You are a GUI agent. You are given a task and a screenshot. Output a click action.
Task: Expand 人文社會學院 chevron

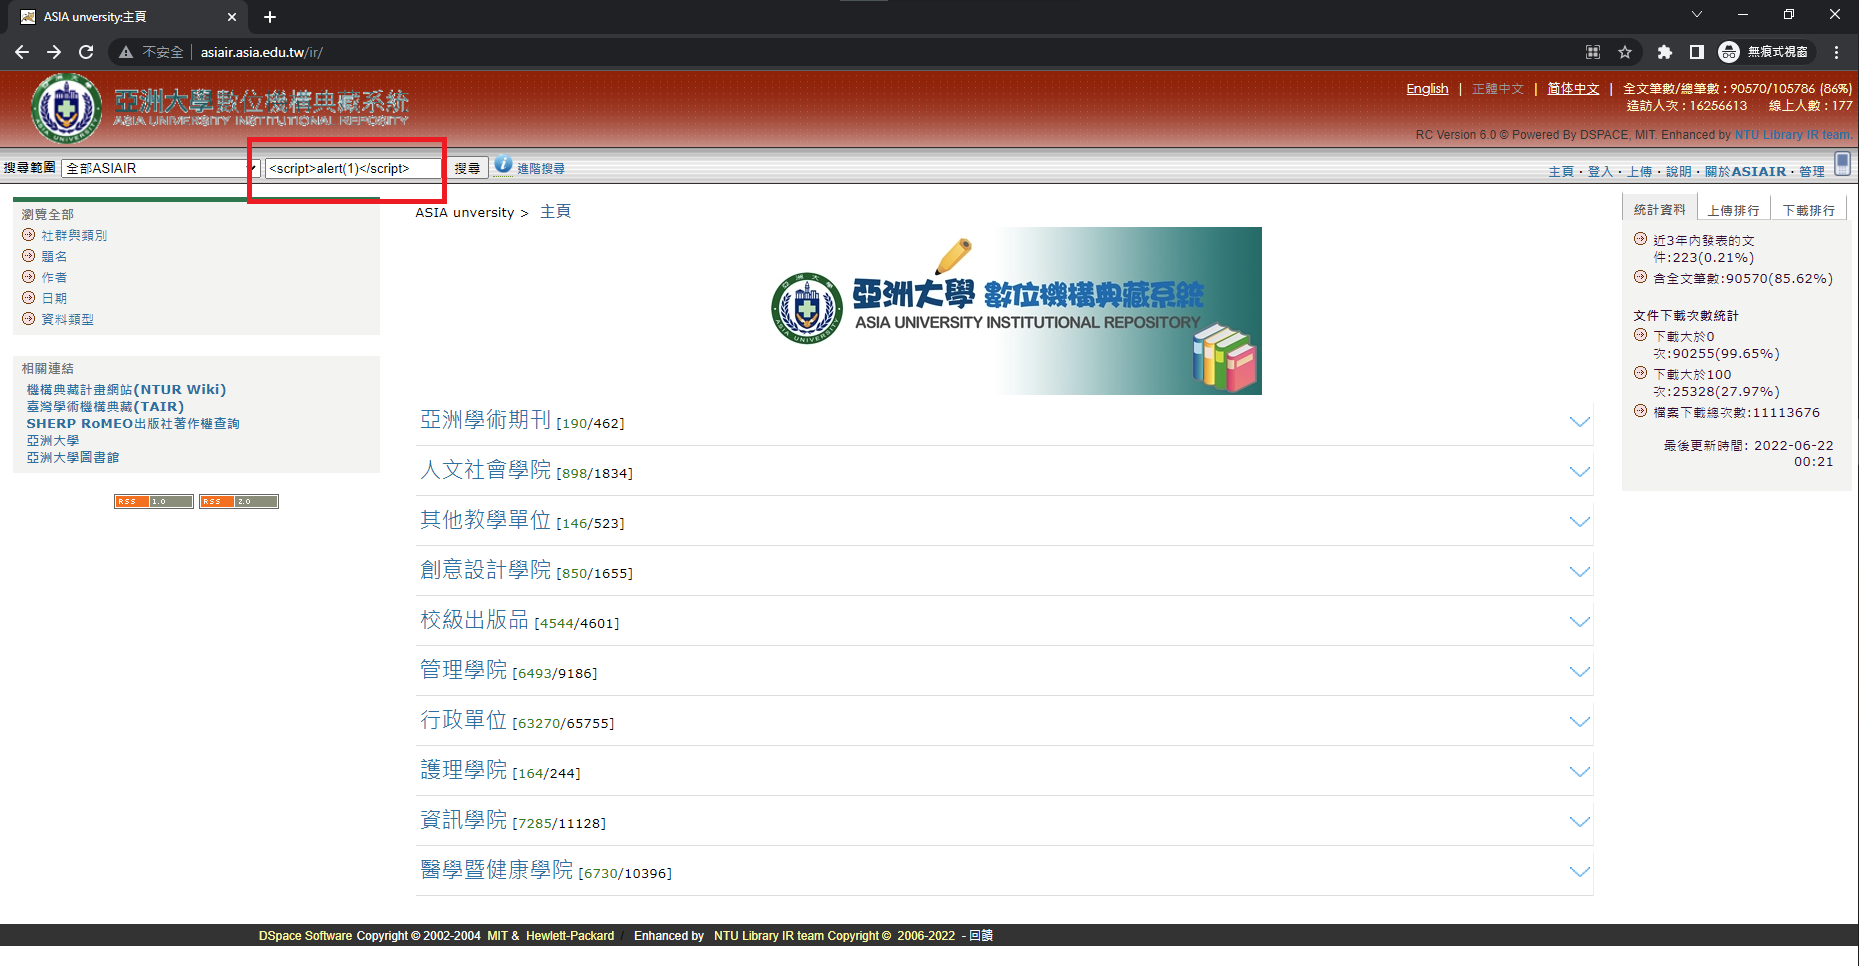(1580, 472)
